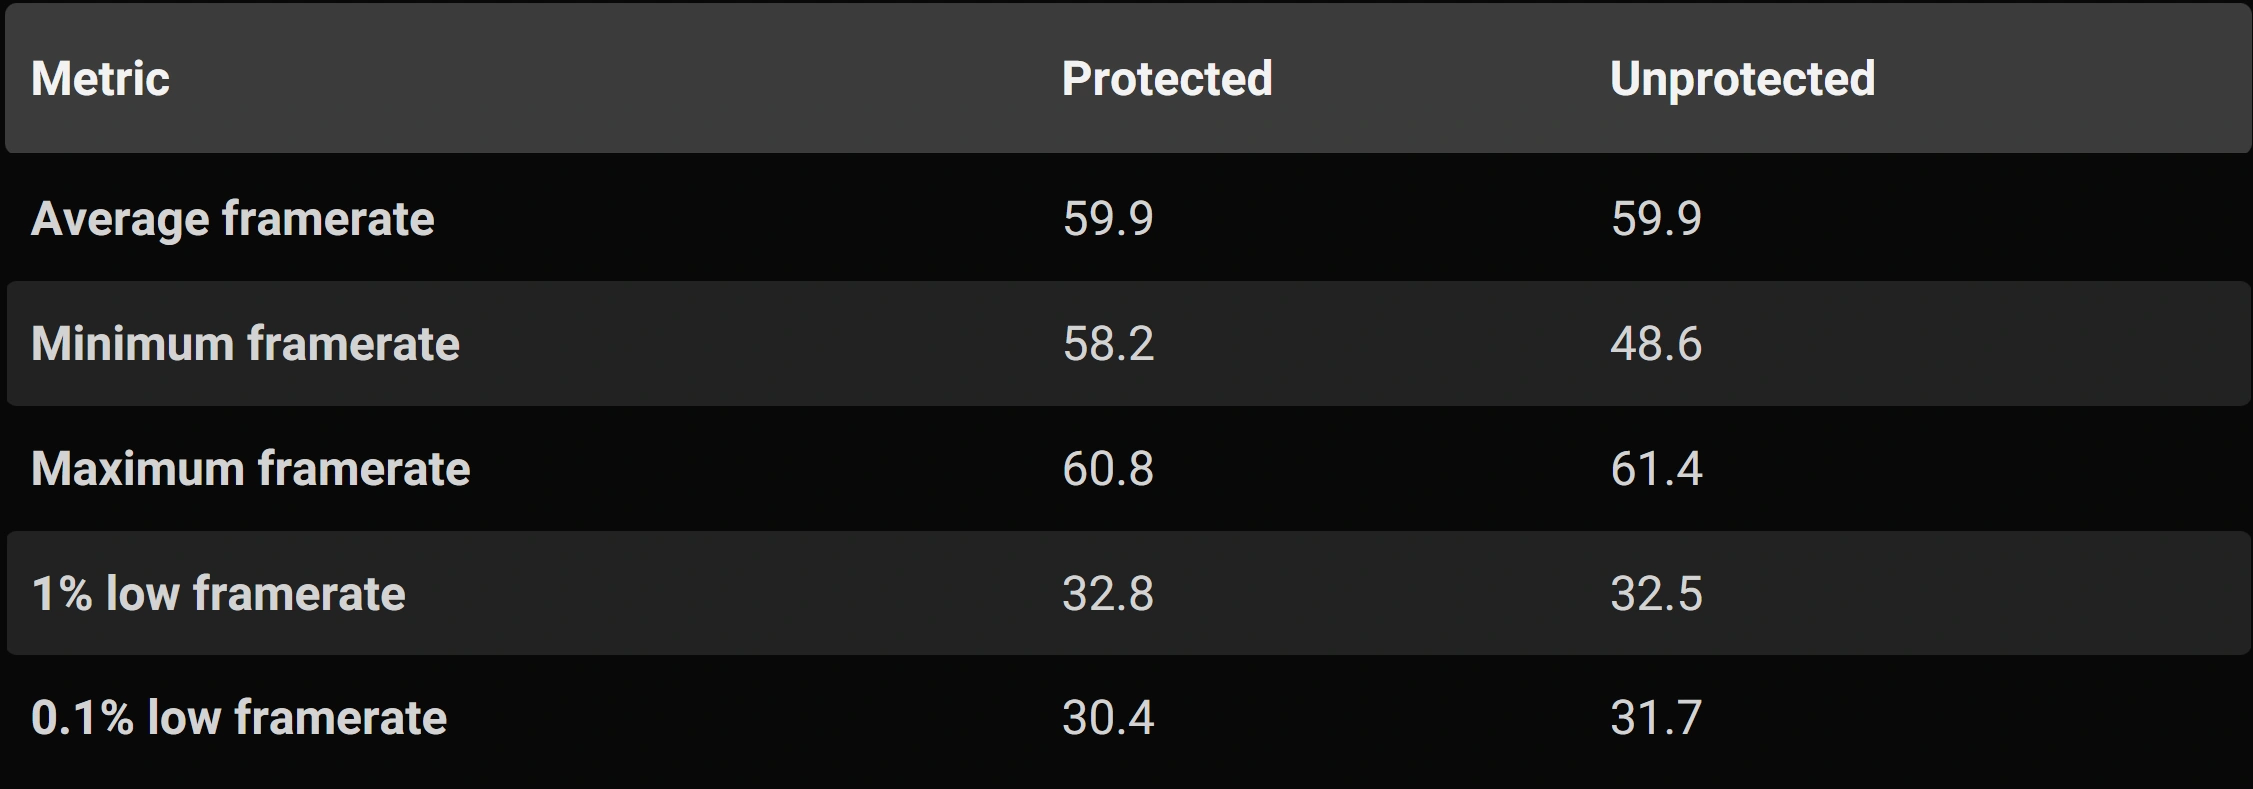Click empty header bar area right of Unprotected
This screenshot has width=2253, height=789.
[x=2060, y=79]
